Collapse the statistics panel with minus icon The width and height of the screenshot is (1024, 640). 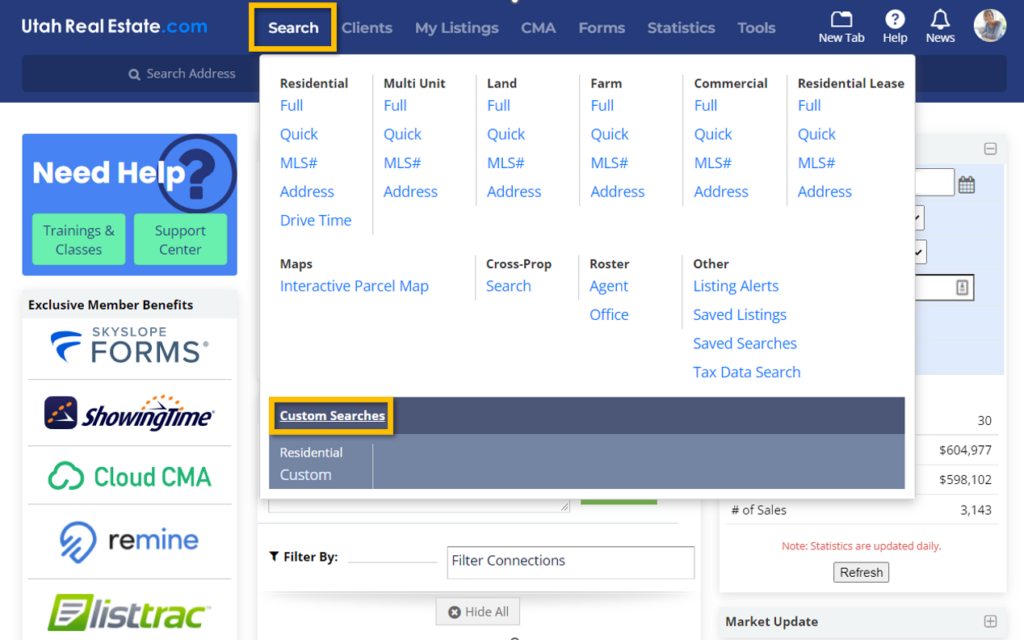coord(990,149)
